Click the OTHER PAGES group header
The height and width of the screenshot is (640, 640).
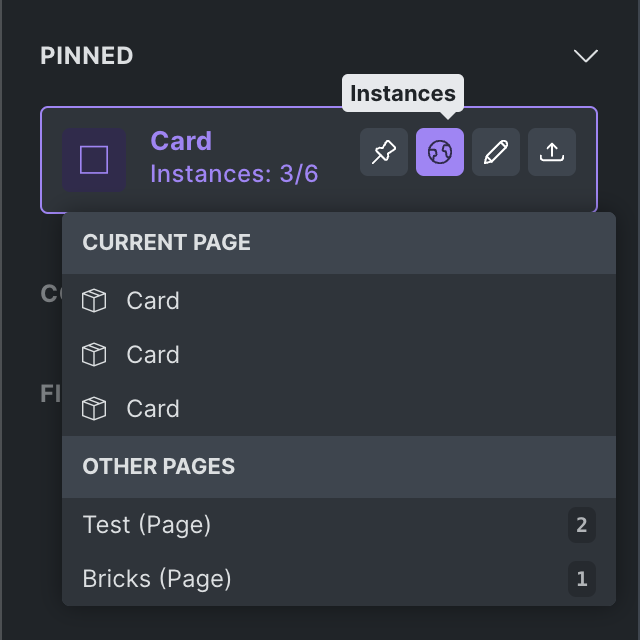(159, 467)
